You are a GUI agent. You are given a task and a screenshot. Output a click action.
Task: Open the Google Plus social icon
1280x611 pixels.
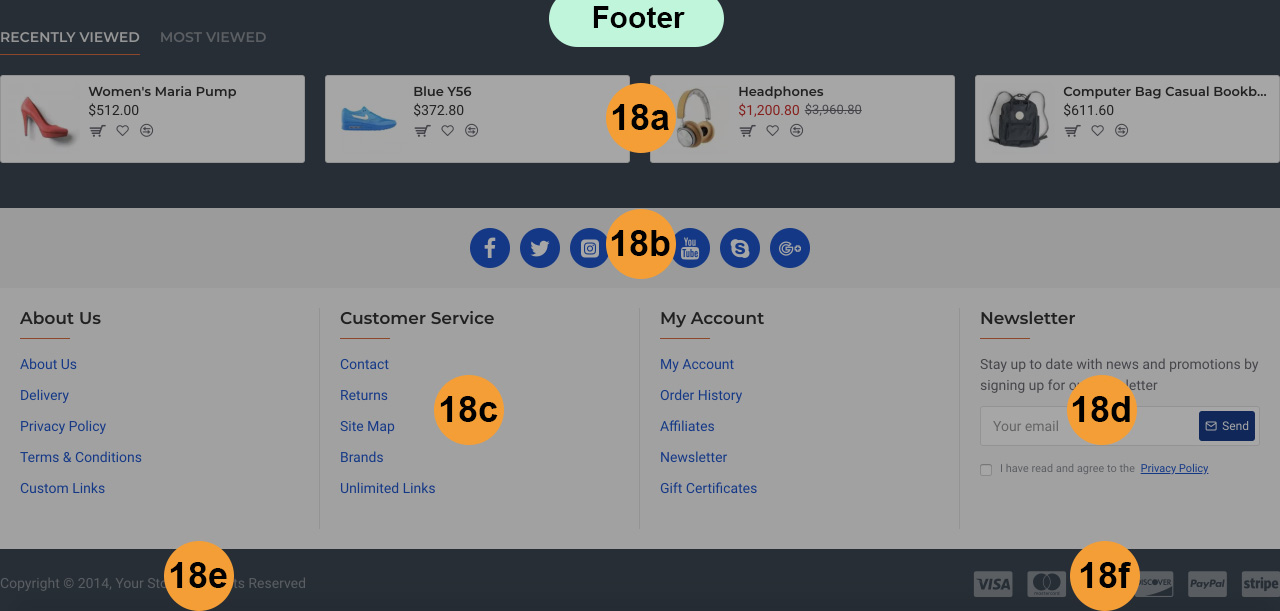[790, 248]
